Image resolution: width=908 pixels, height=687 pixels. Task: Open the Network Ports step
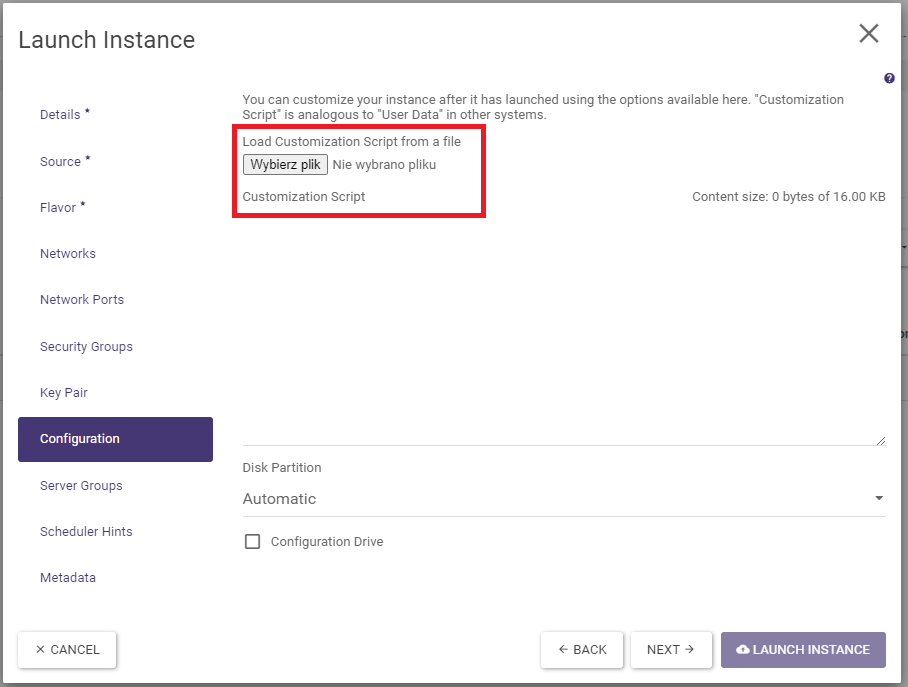82,300
